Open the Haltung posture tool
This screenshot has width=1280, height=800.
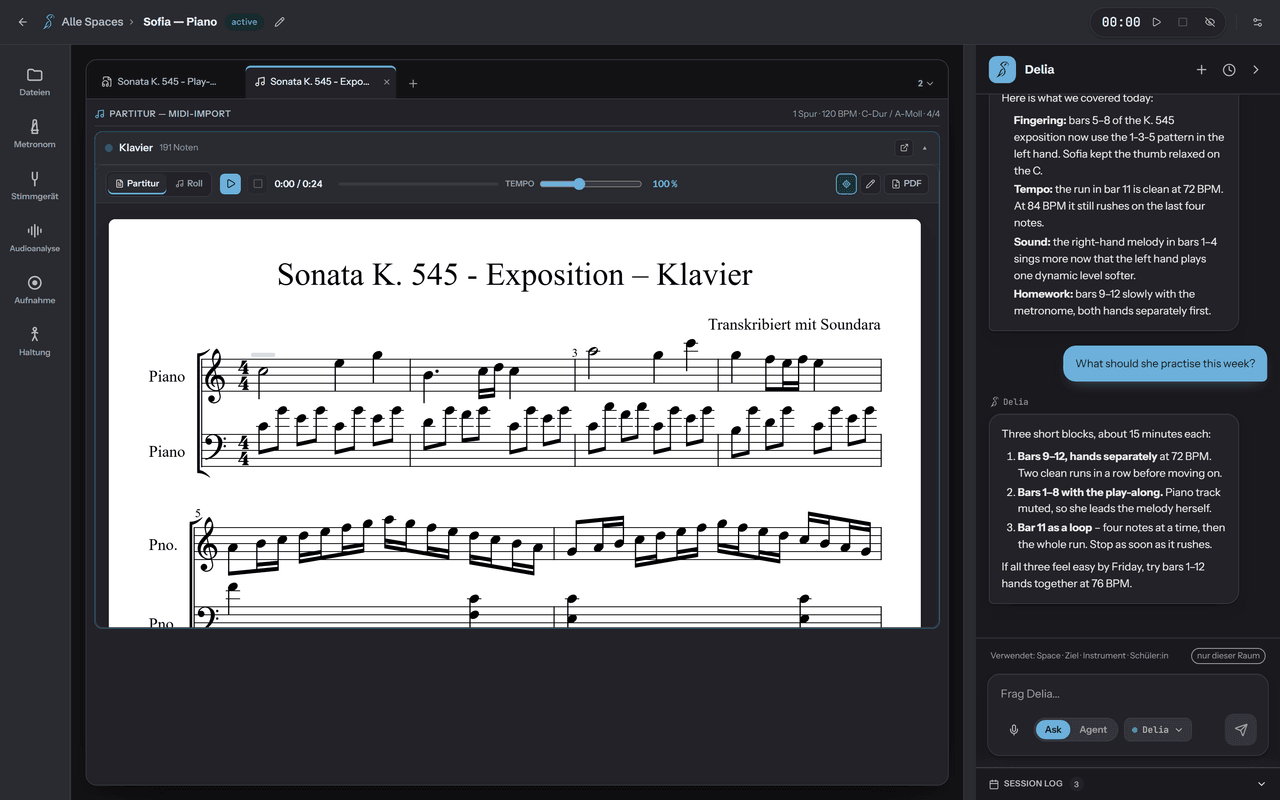click(x=35, y=341)
